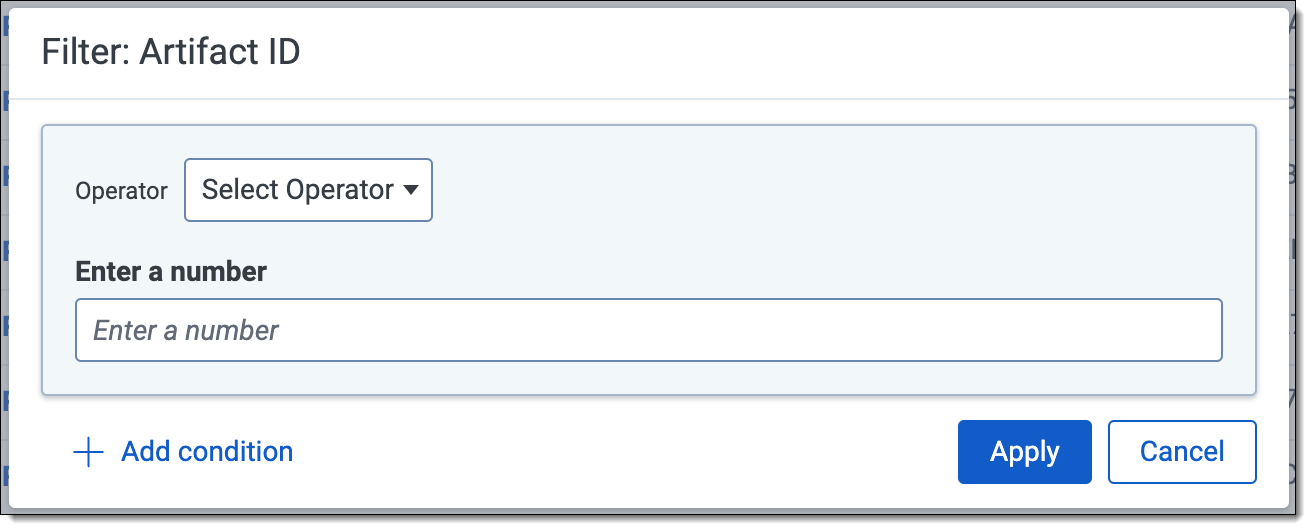The width and height of the screenshot is (1305, 529).
Task: Expand operator choices using the down triangle
Action: coord(410,190)
